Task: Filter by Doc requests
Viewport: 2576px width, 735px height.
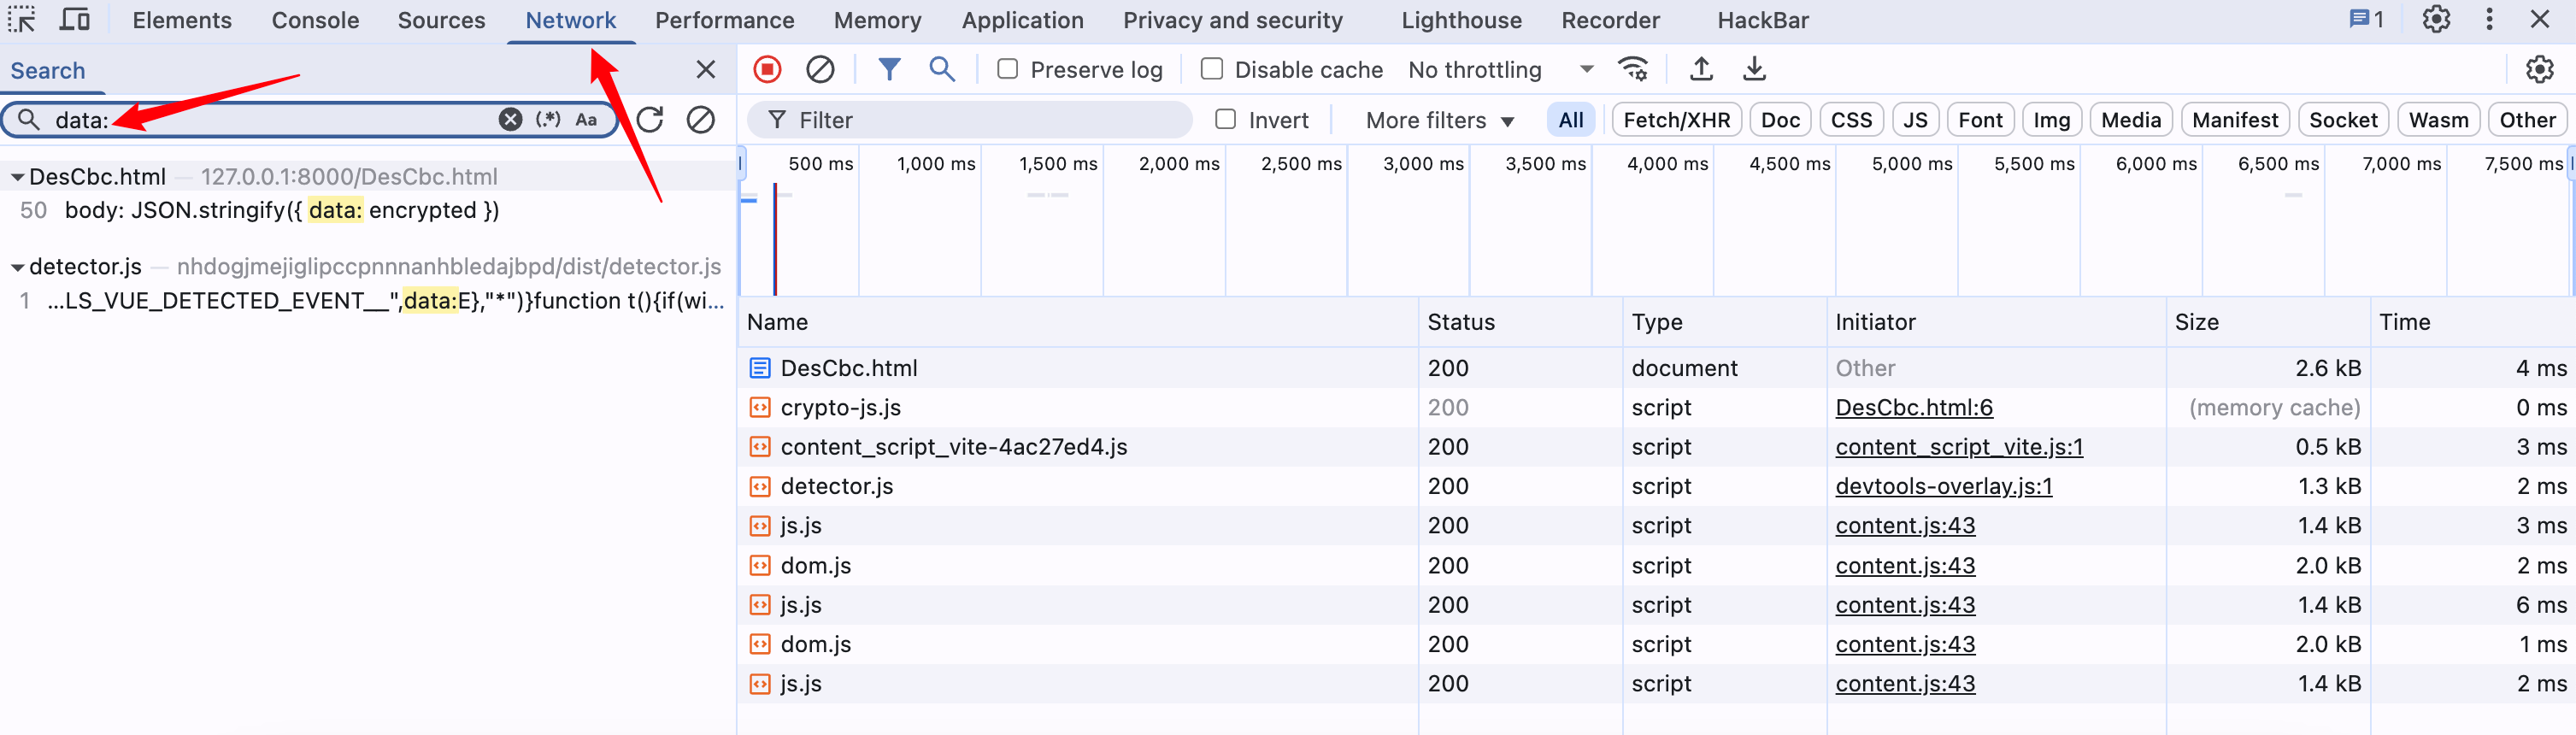Action: pos(1780,120)
